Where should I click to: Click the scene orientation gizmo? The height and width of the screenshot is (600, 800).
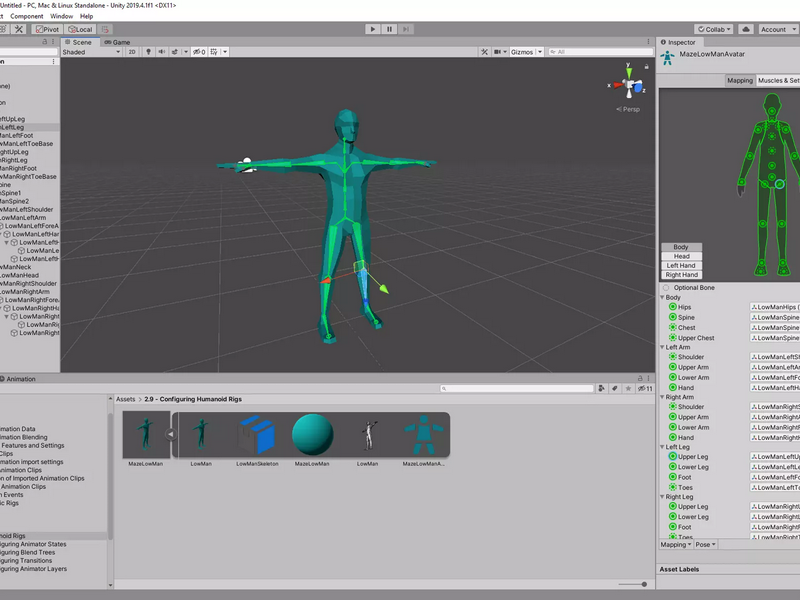point(629,83)
